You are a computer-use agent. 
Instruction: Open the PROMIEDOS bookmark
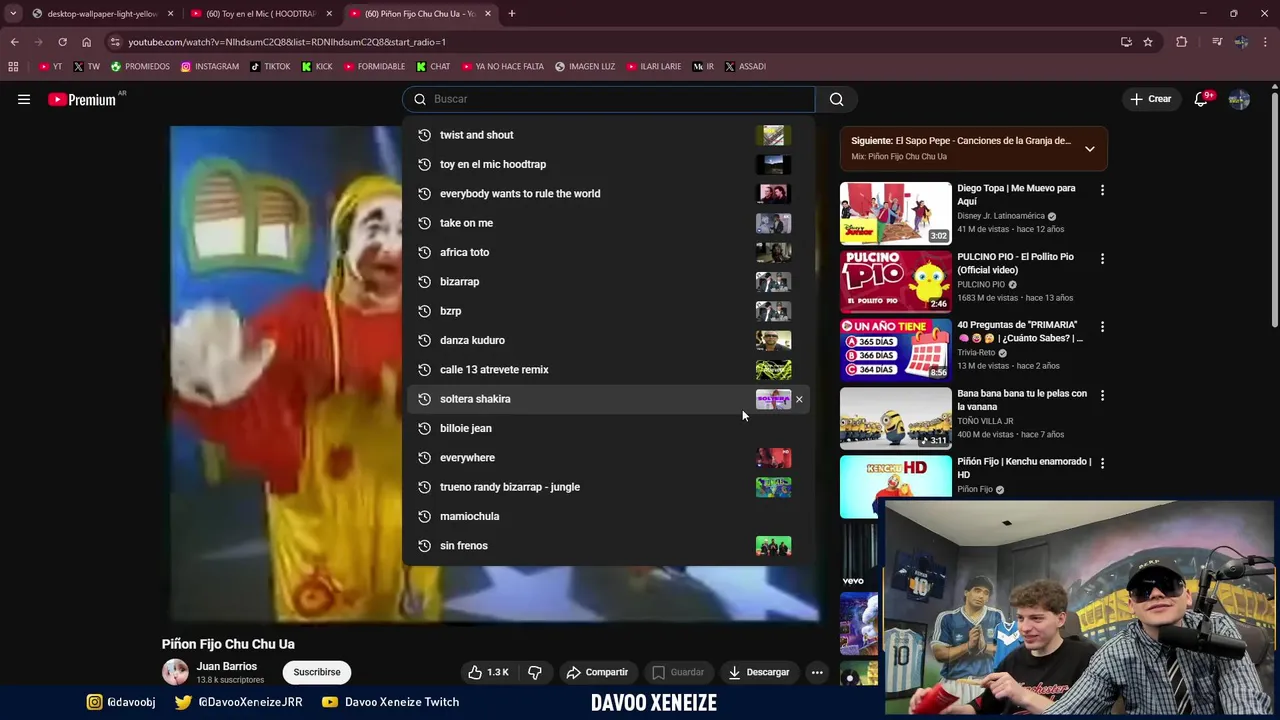pos(140,66)
